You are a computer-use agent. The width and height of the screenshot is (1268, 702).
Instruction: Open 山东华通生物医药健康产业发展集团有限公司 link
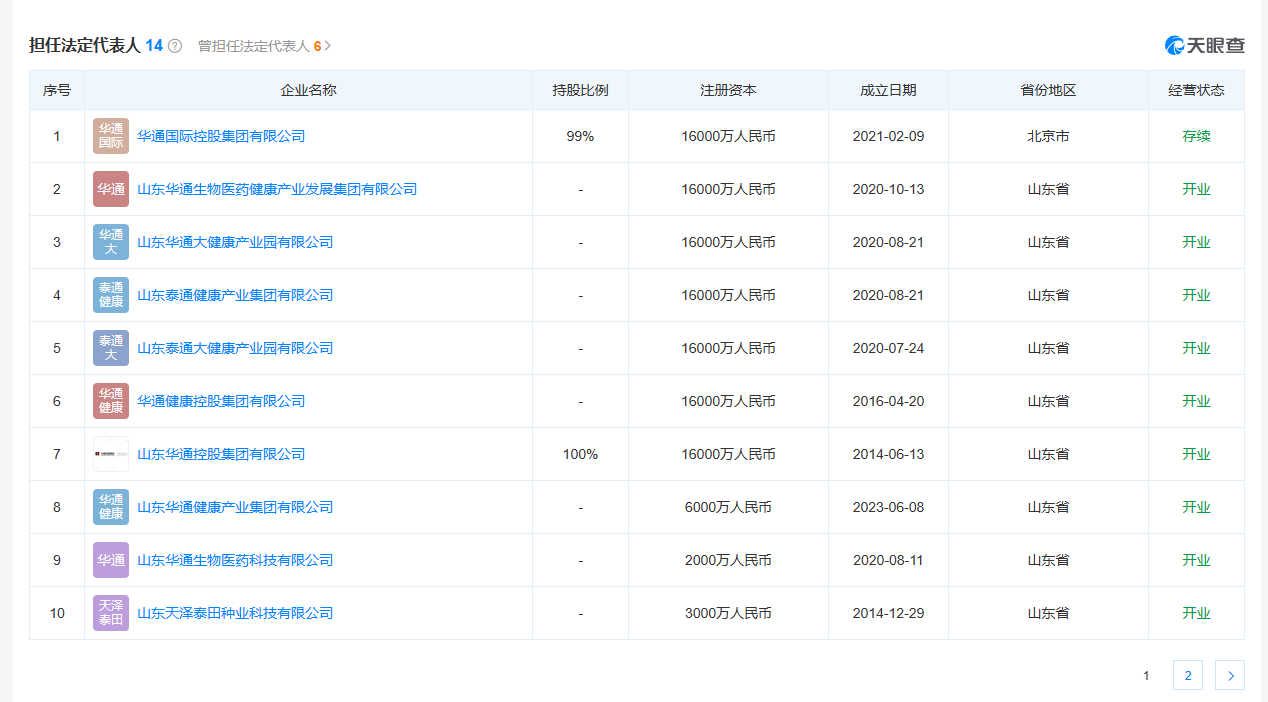277,189
